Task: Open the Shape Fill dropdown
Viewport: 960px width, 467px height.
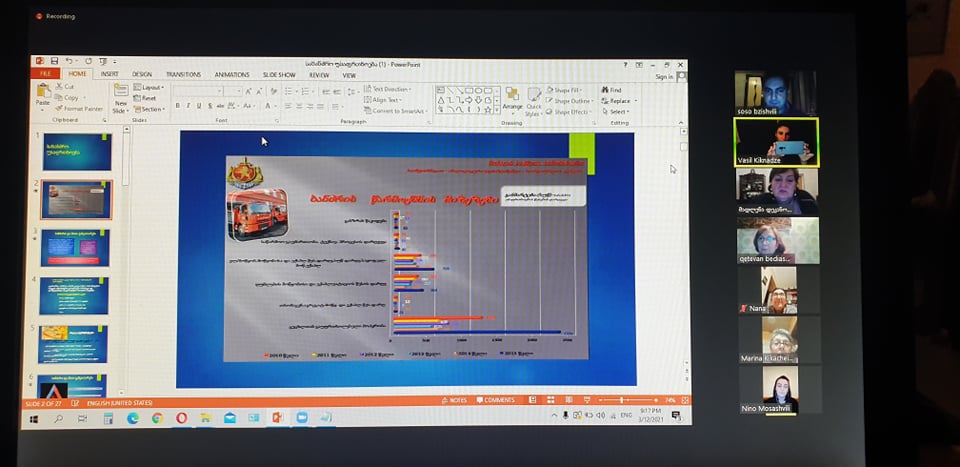Action: coord(563,90)
